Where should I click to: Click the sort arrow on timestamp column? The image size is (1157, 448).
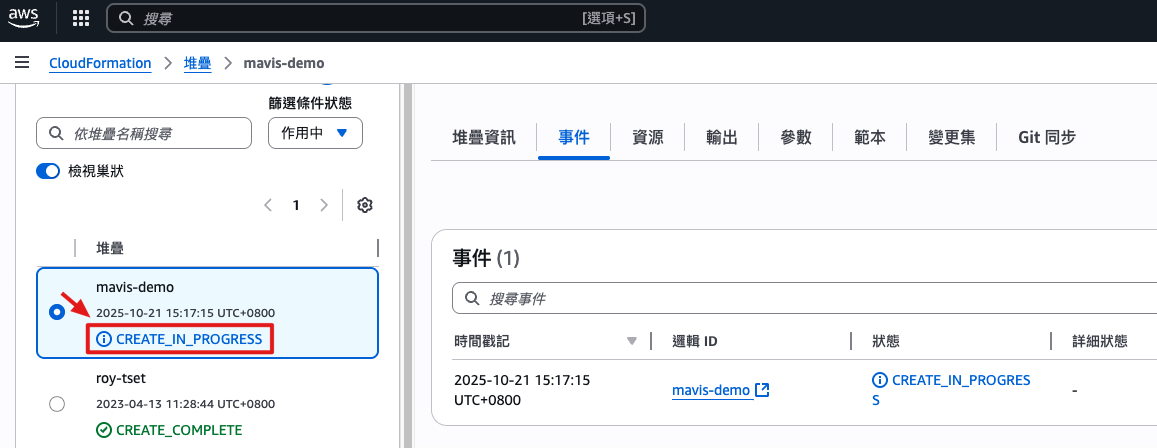(631, 341)
